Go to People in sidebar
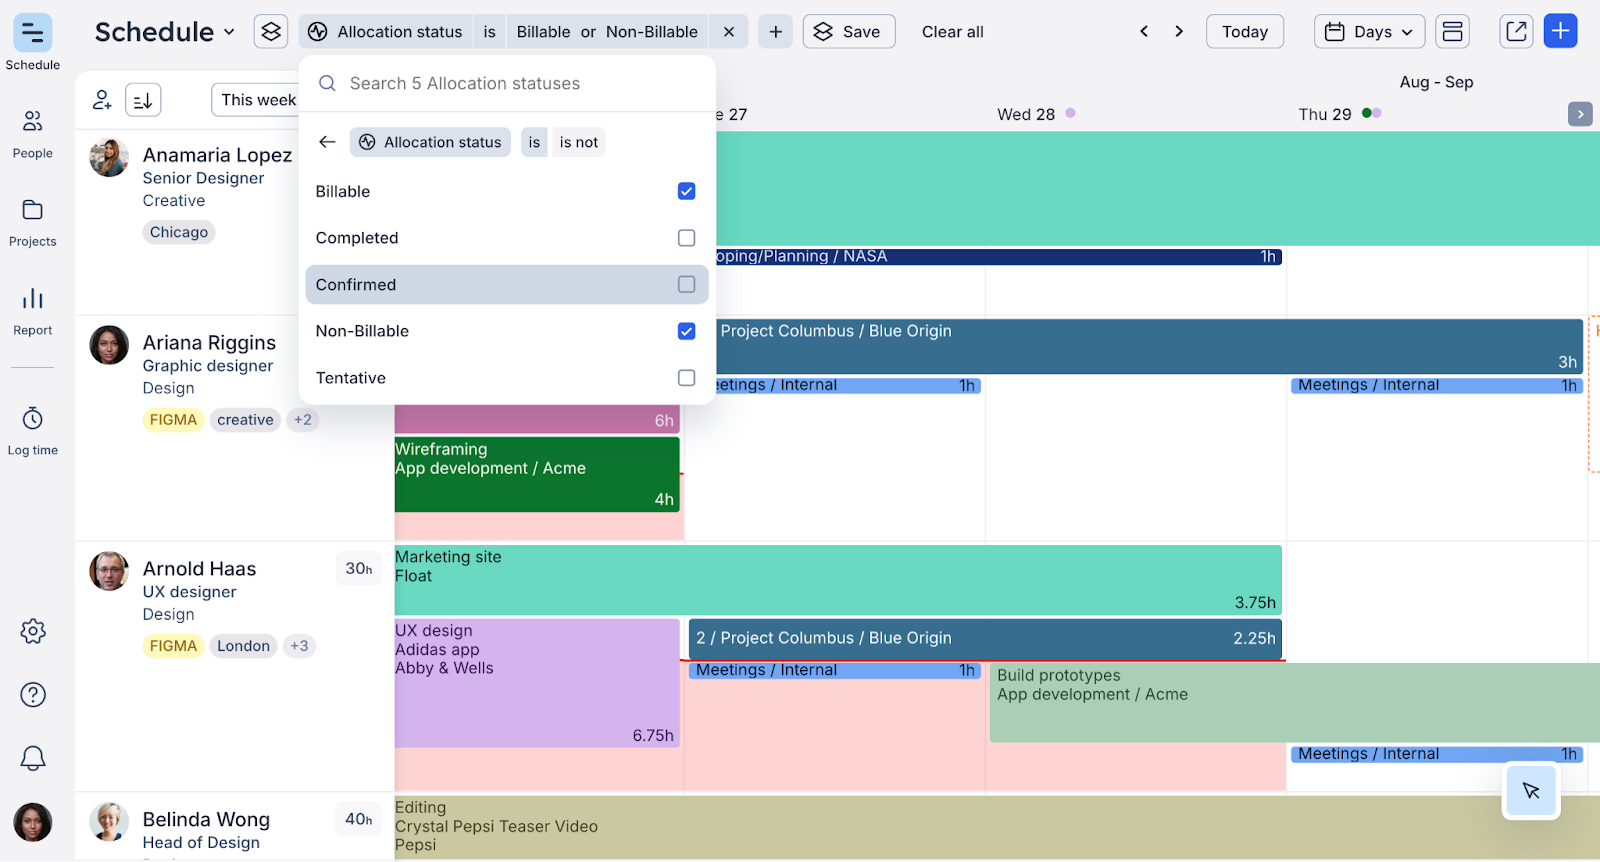1600x862 pixels. pos(33,133)
